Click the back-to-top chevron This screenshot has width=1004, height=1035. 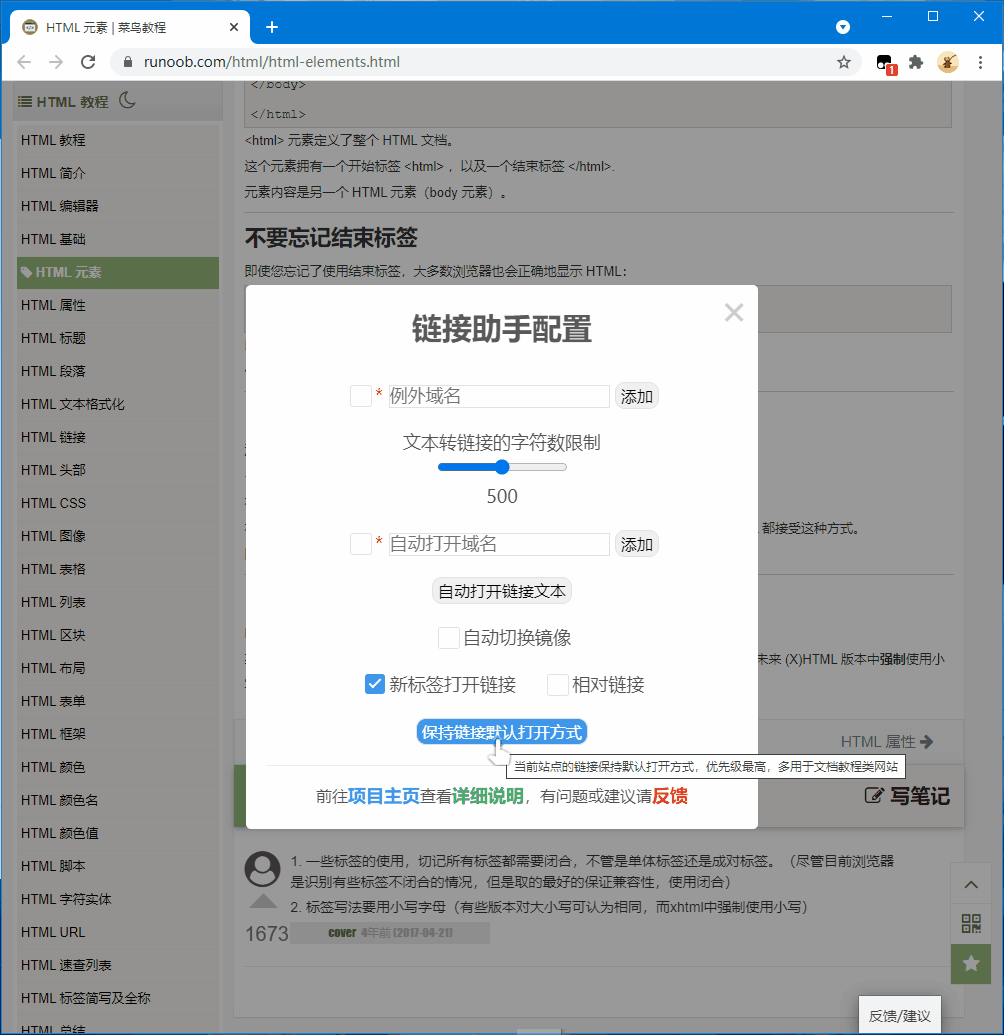pos(970,884)
